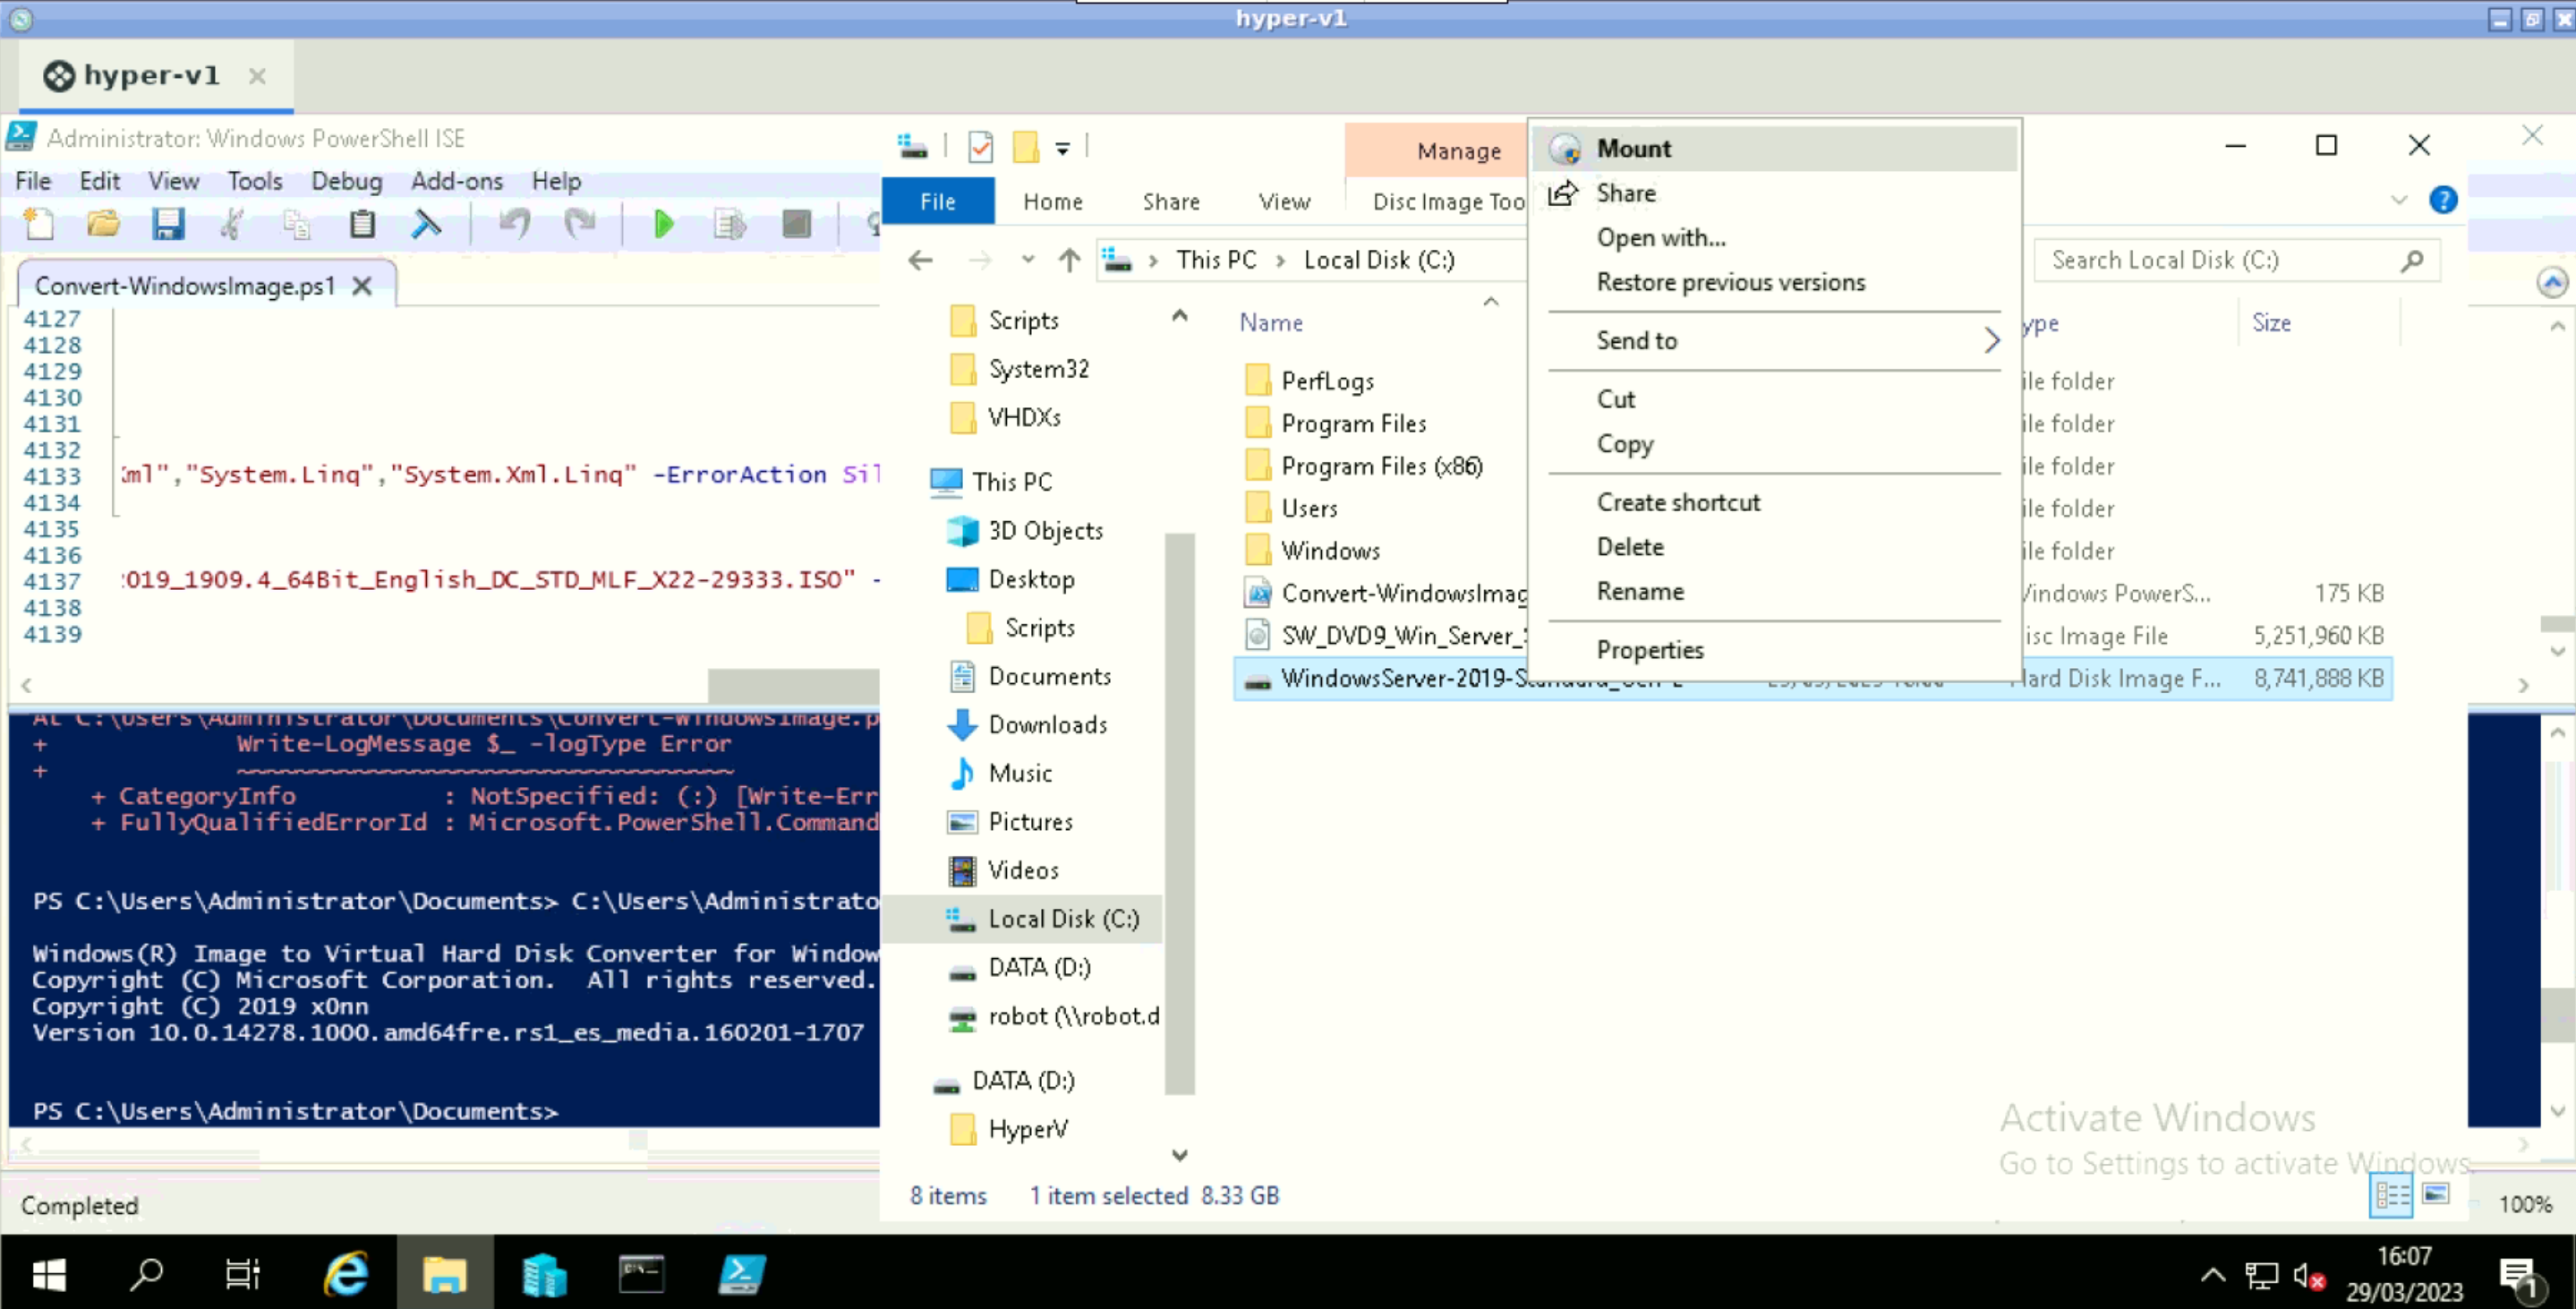
Task: Save the script with the floppy disk icon
Action: 168,224
